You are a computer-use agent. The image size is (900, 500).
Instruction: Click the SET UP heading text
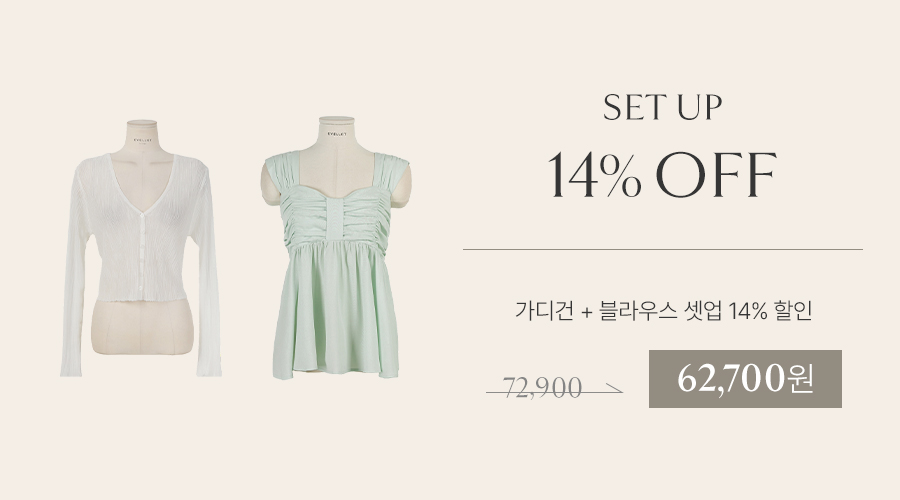click(662, 107)
